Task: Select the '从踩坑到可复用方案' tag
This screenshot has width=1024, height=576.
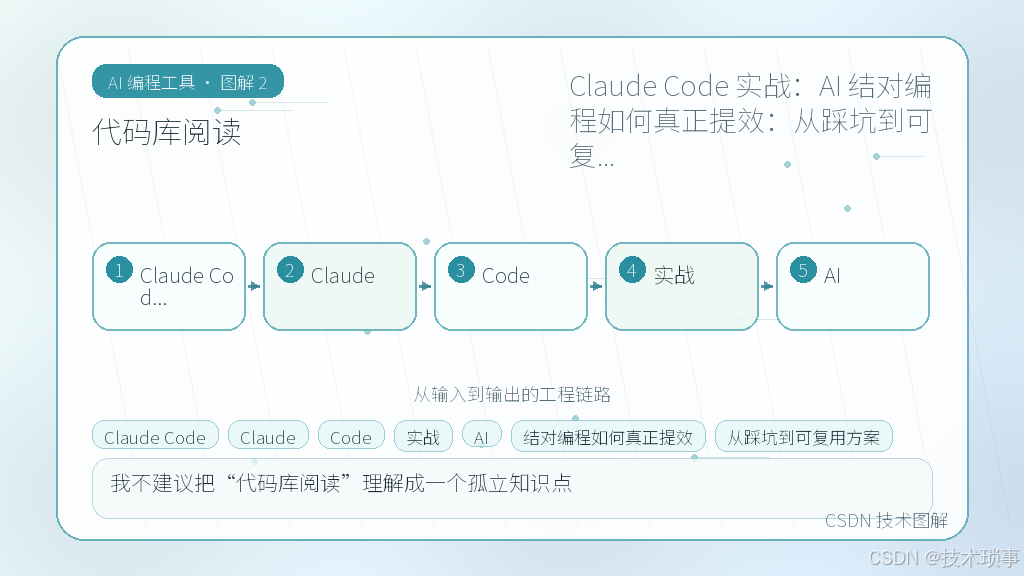Action: coord(804,436)
